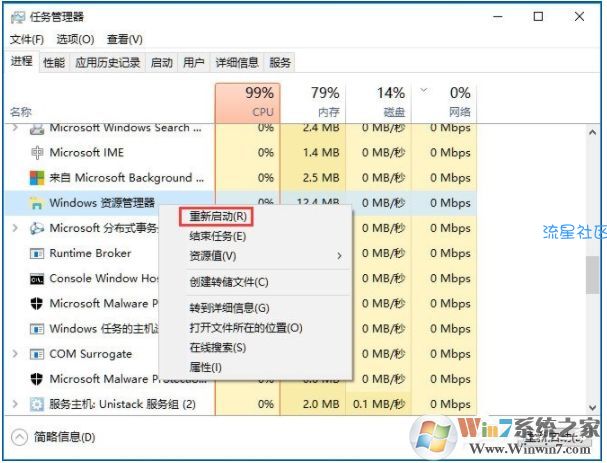Sort by the 内存 column header
This screenshot has width=607, height=463.
(313, 103)
